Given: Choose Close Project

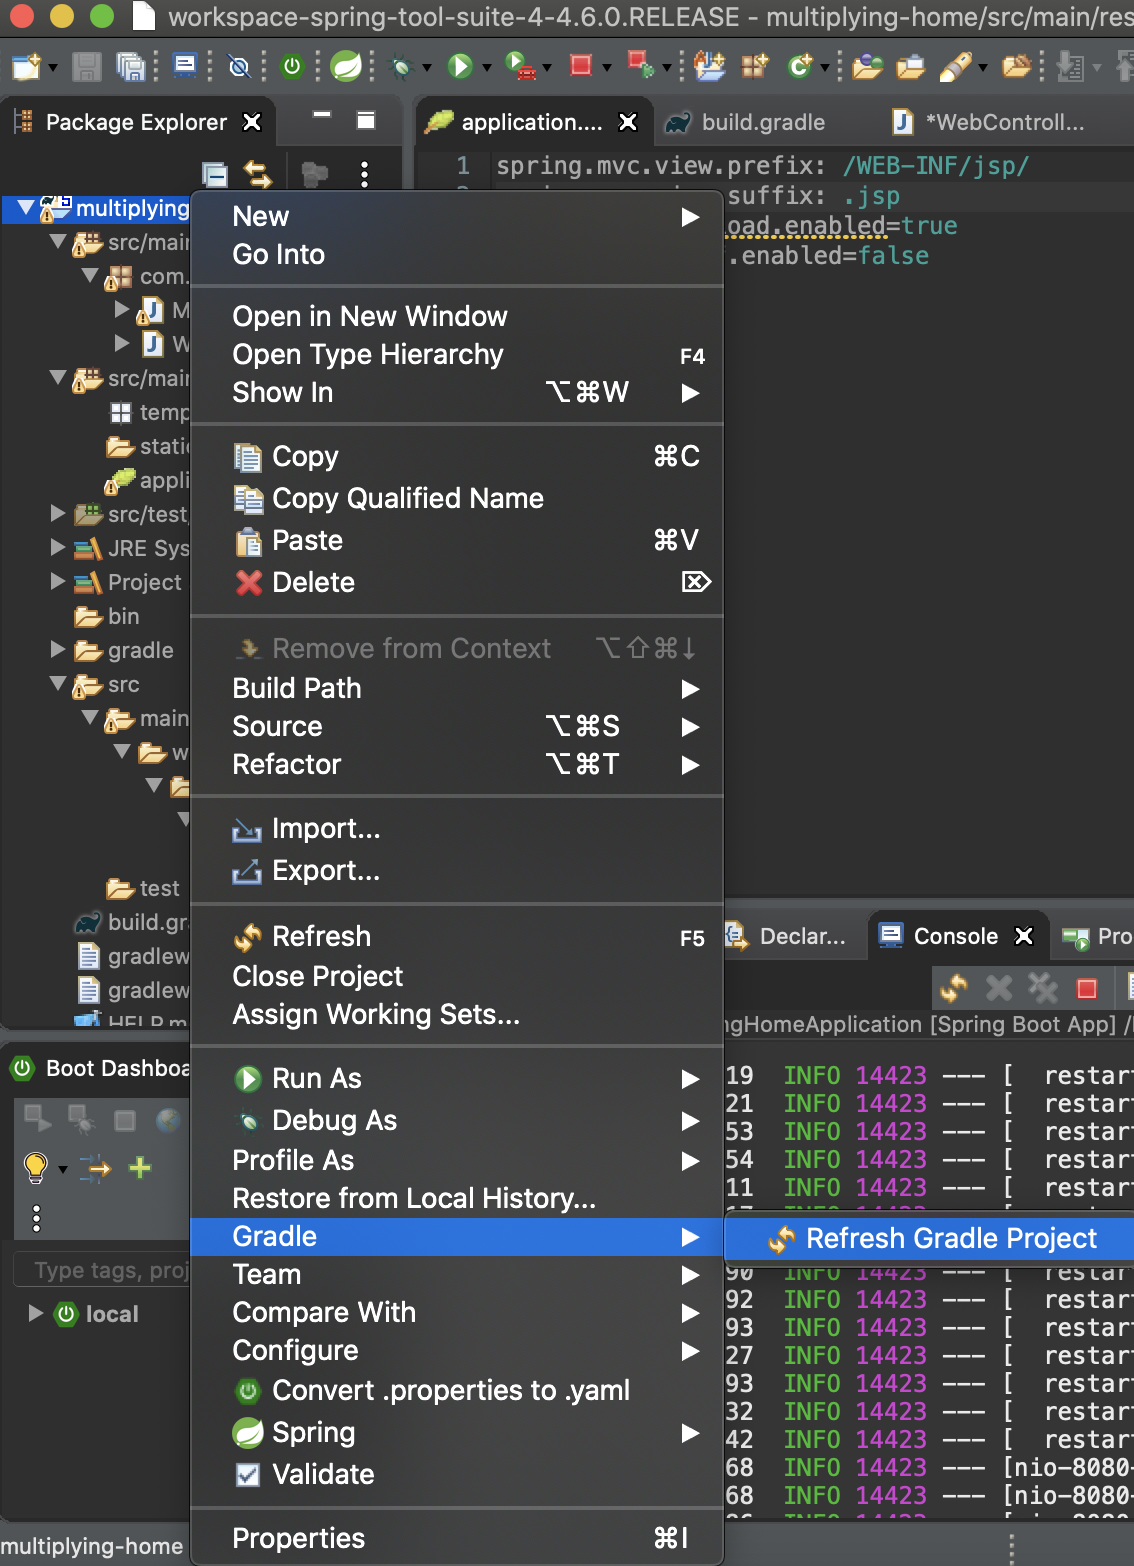Looking at the screenshot, I should (x=457, y=976).
